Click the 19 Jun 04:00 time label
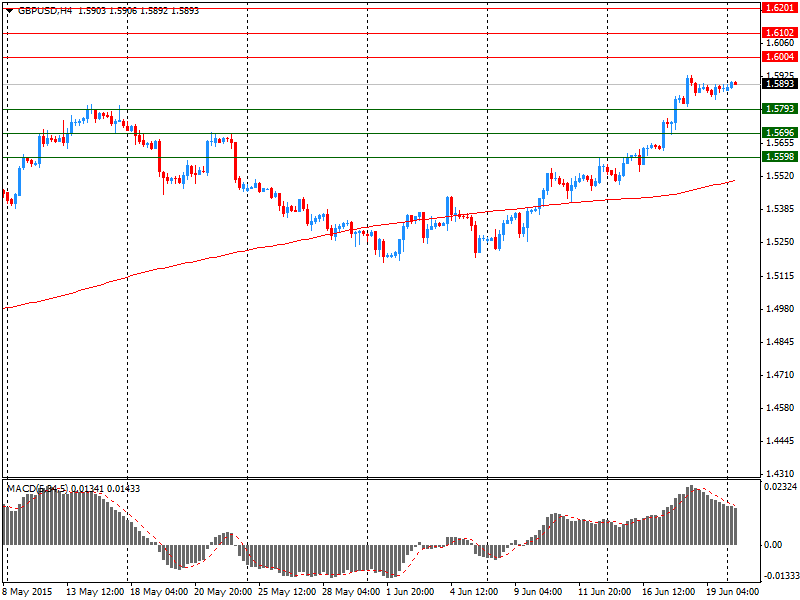Image resolution: width=800 pixels, height=600 pixels. [x=733, y=592]
